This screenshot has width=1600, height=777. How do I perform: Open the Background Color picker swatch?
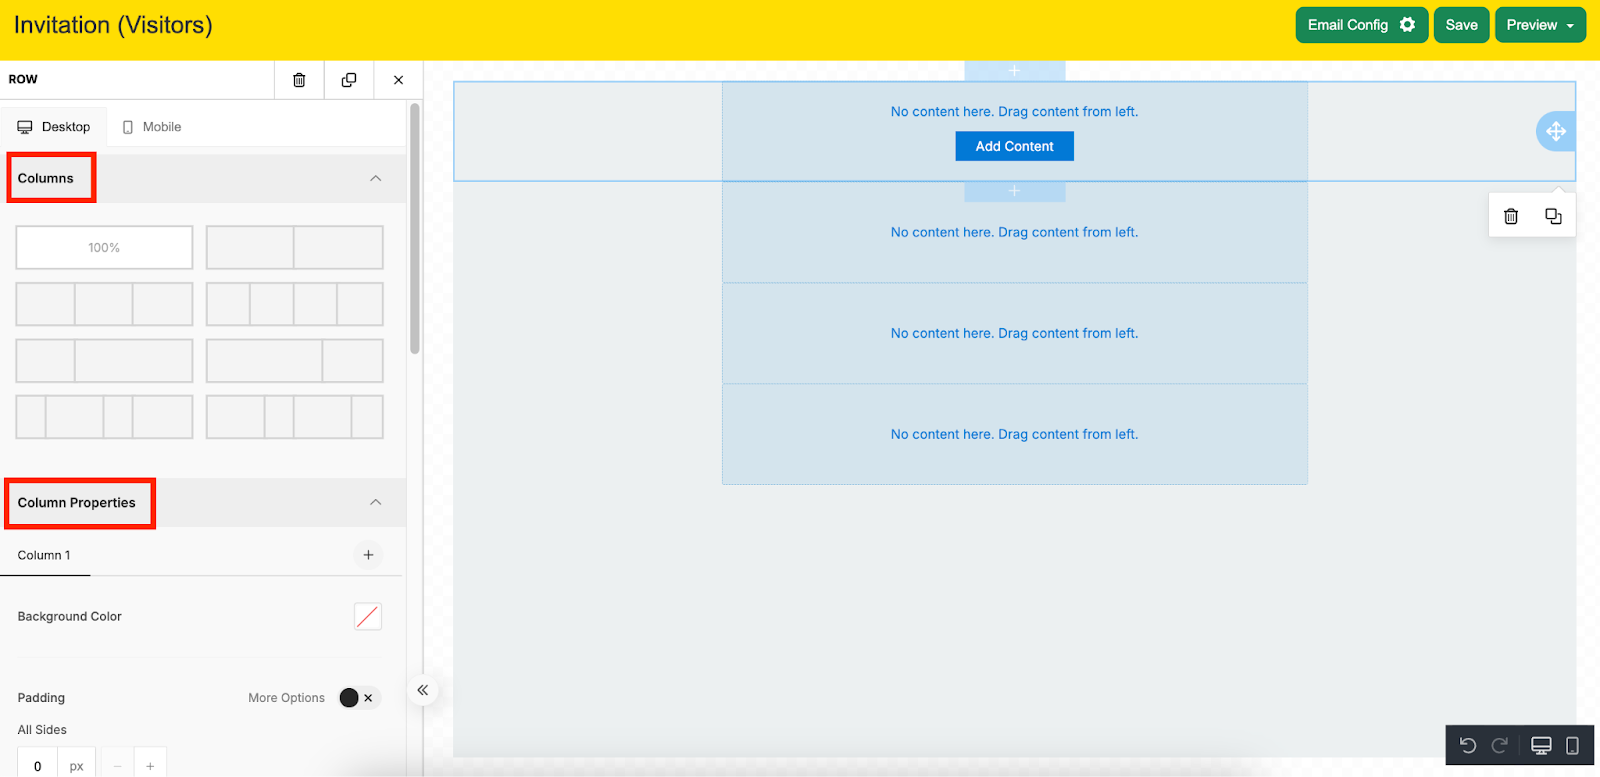click(x=368, y=617)
